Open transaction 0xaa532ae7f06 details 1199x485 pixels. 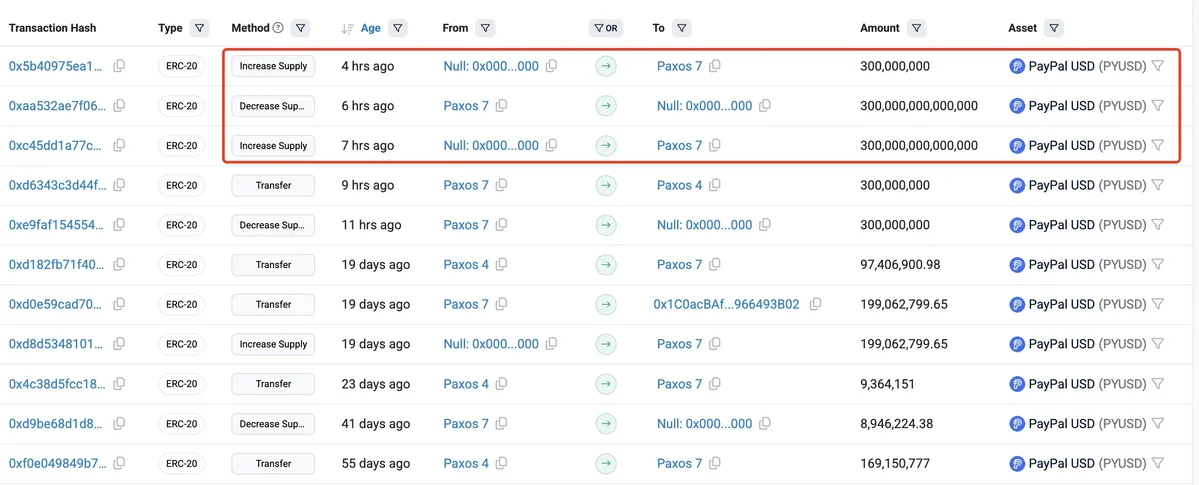click(55, 106)
